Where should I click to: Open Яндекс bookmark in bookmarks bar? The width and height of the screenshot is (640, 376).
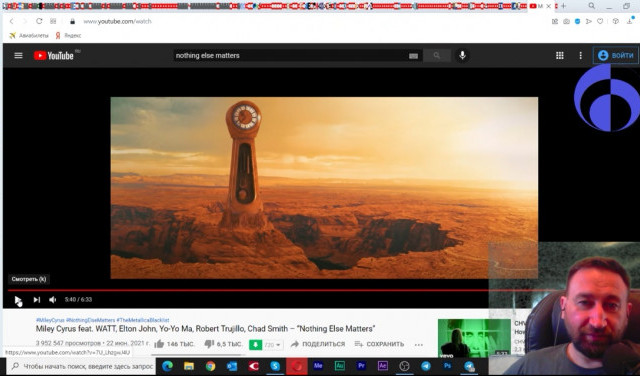[x=68, y=36]
